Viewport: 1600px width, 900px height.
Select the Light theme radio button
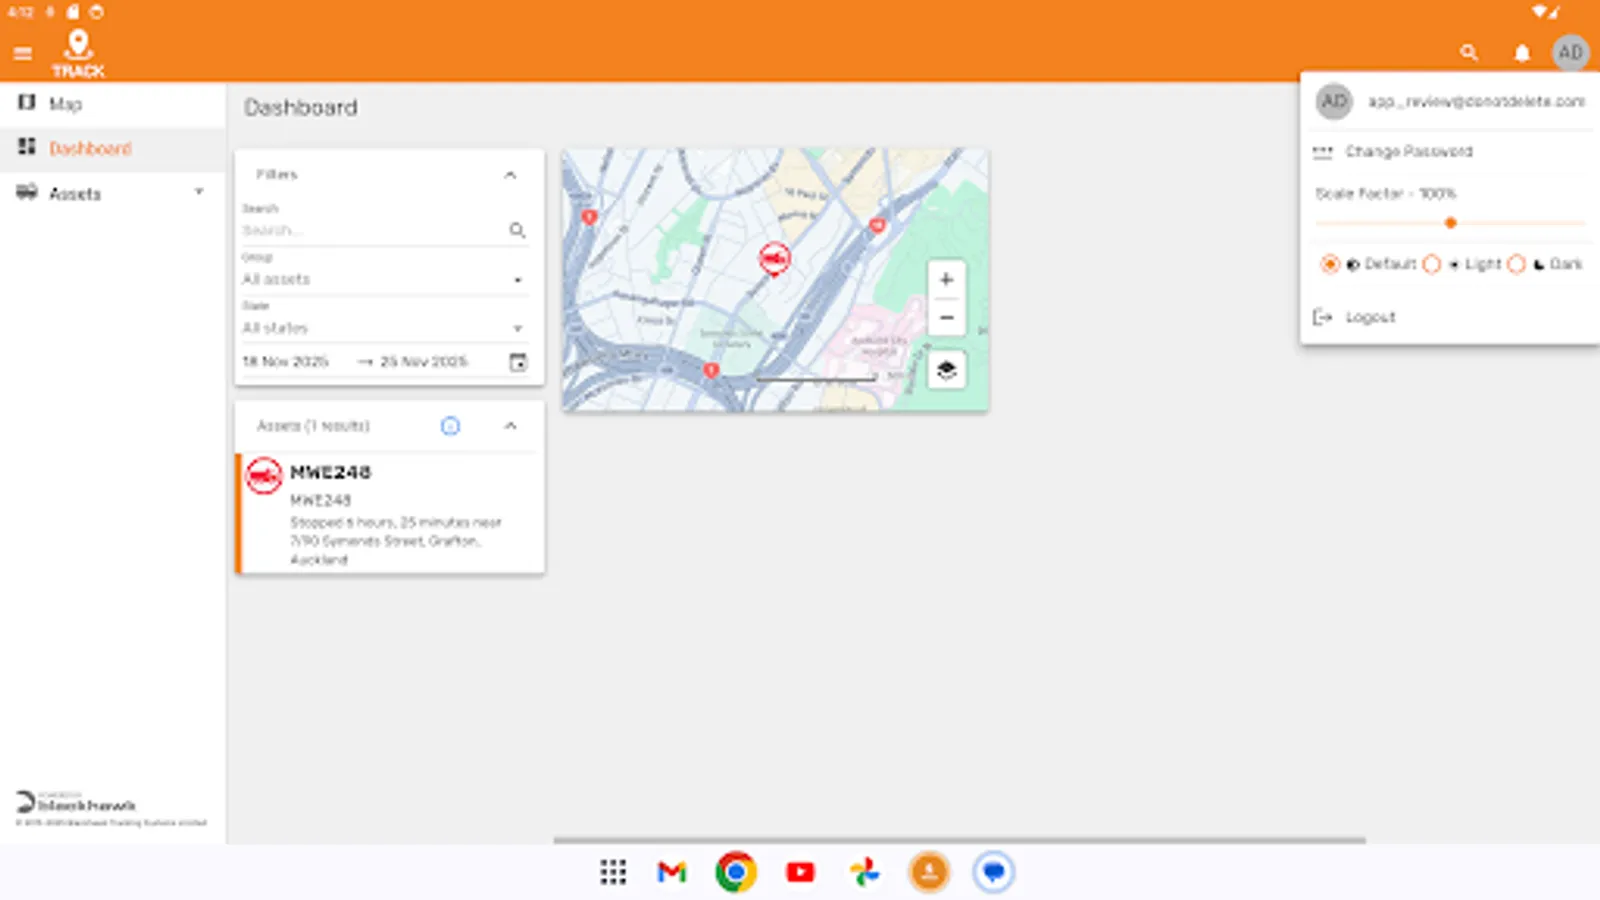coord(1432,264)
